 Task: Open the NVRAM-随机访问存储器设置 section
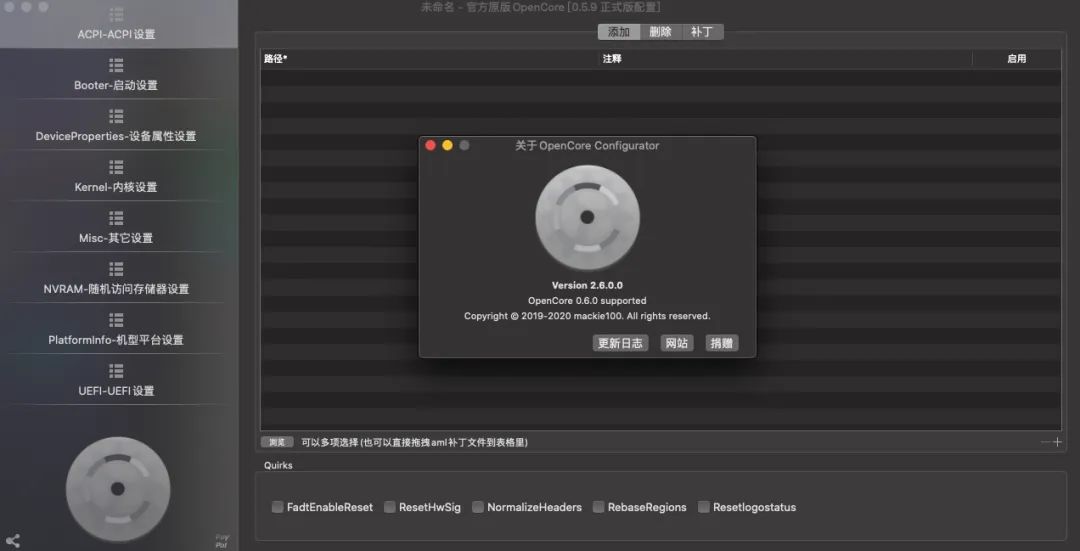116,280
